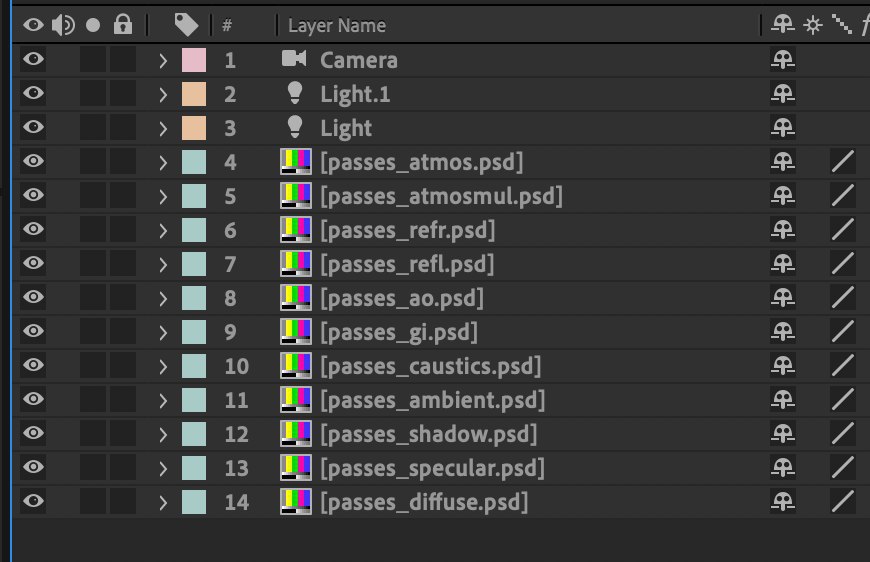Click the Video eye column header icon
The height and width of the screenshot is (562, 870).
click(x=33, y=25)
